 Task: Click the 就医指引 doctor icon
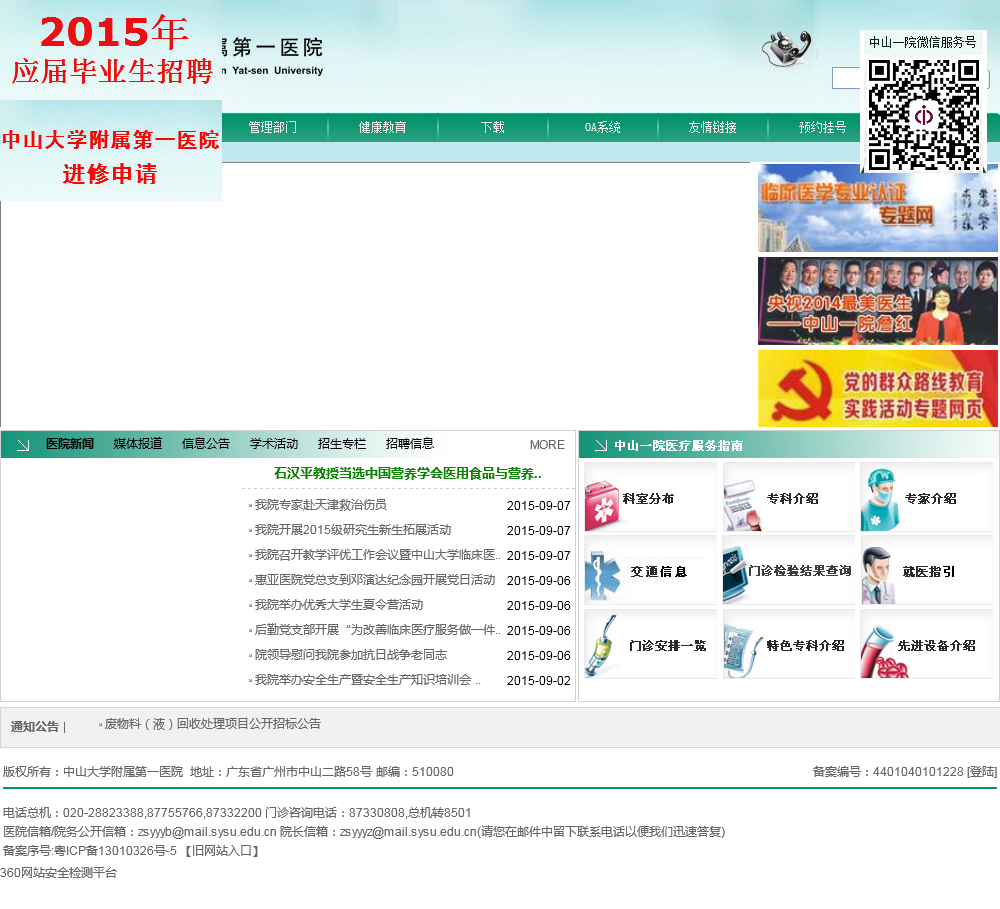(879, 575)
